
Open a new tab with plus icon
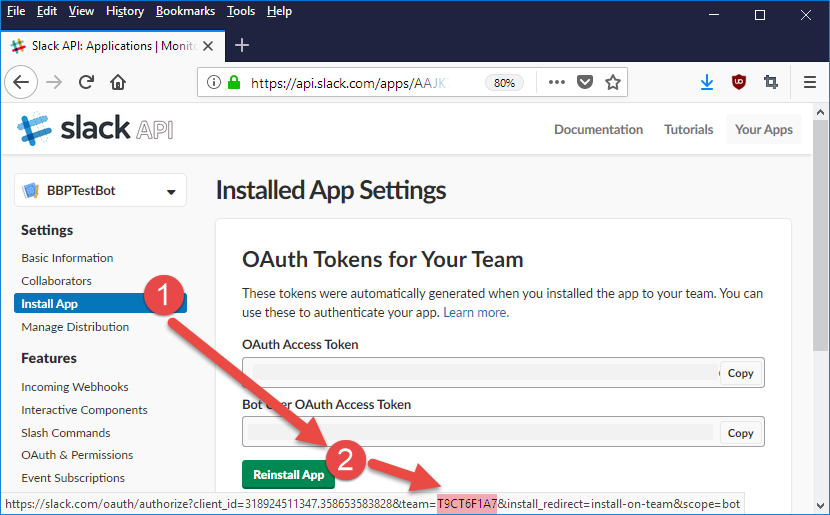(x=242, y=46)
